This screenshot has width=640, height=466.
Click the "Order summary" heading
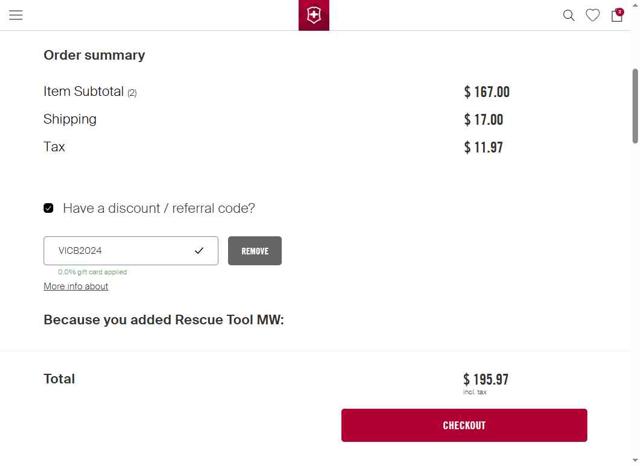click(x=94, y=55)
